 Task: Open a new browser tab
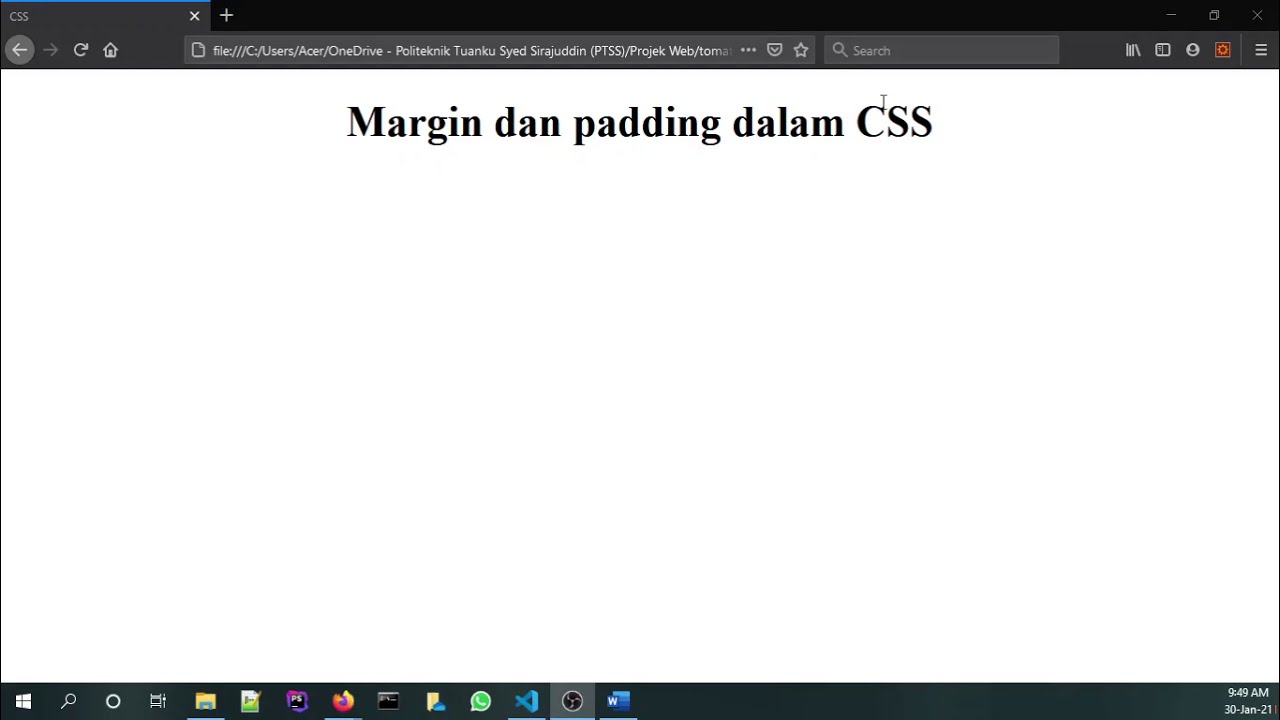pos(226,16)
